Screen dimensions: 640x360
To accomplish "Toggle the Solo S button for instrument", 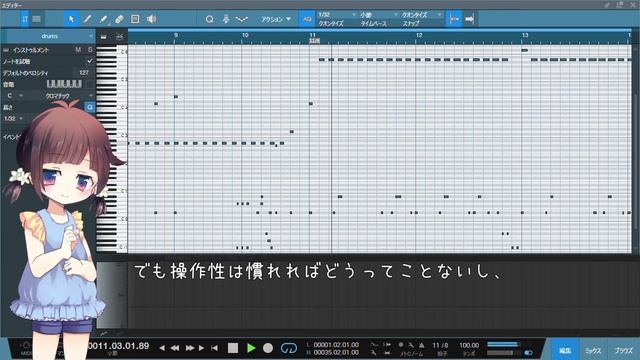I will click(x=90, y=50).
